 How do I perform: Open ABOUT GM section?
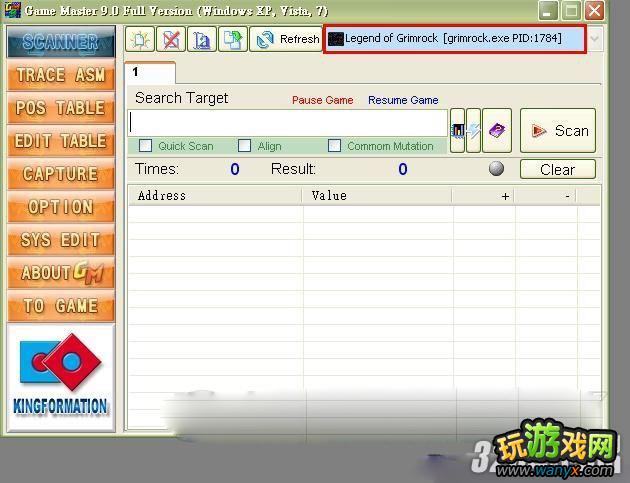coord(61,273)
